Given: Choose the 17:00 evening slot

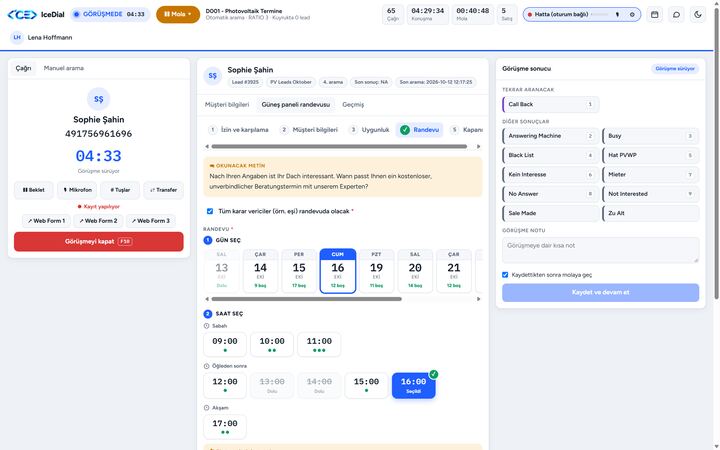Looking at the screenshot, I should point(225,427).
